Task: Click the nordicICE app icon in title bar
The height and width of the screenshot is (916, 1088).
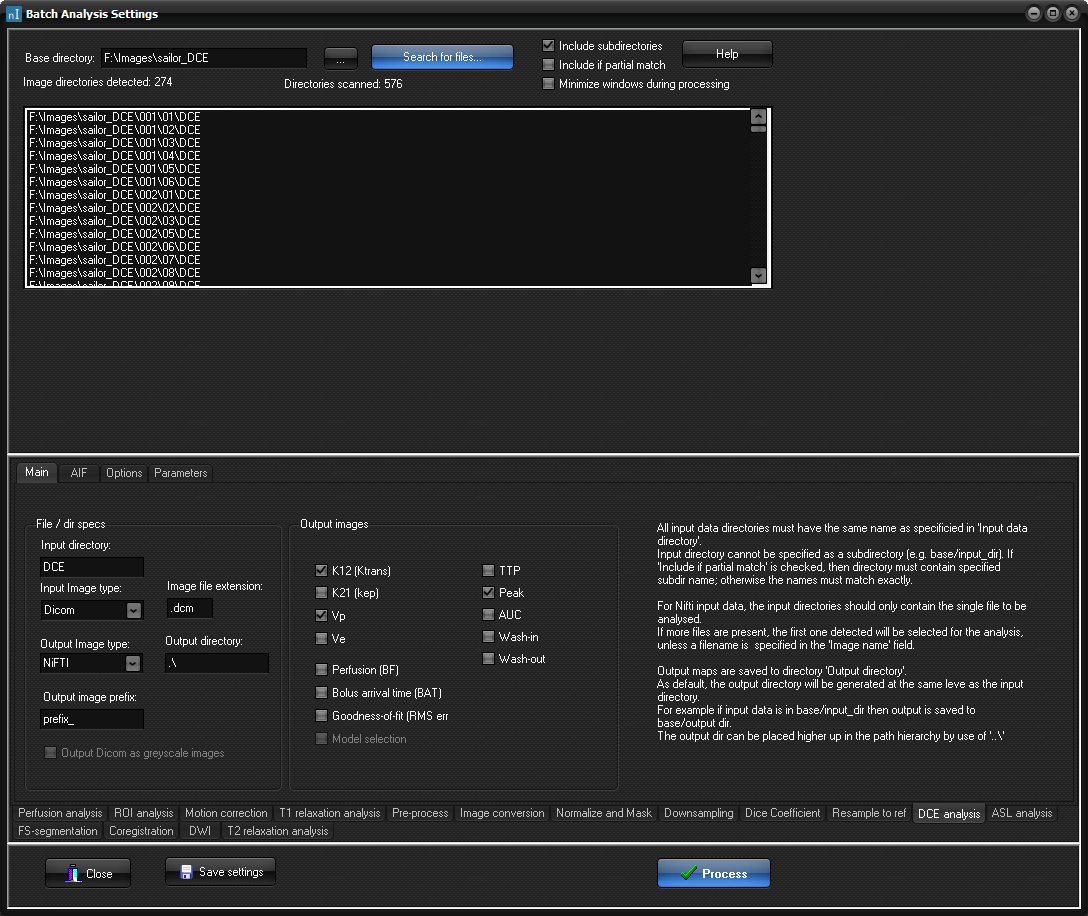Action: [x=13, y=14]
